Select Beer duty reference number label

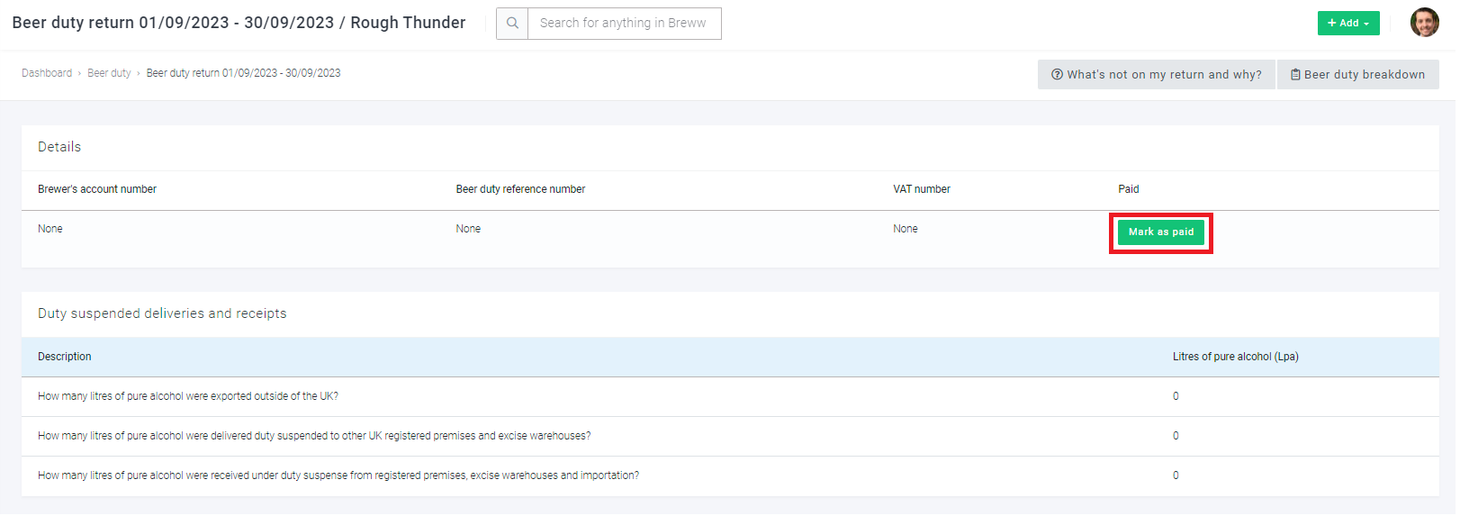(520, 189)
